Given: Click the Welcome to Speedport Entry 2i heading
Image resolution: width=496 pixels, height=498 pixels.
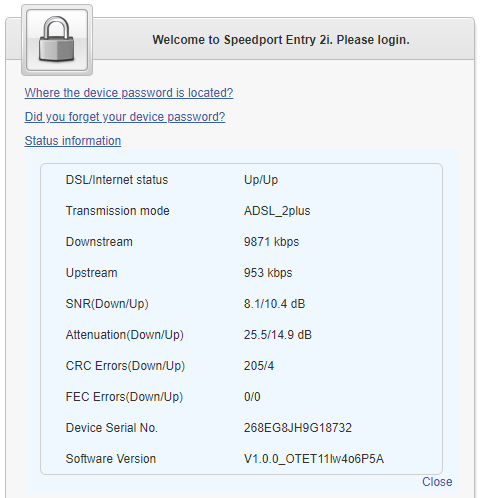Looking at the screenshot, I should tap(281, 40).
